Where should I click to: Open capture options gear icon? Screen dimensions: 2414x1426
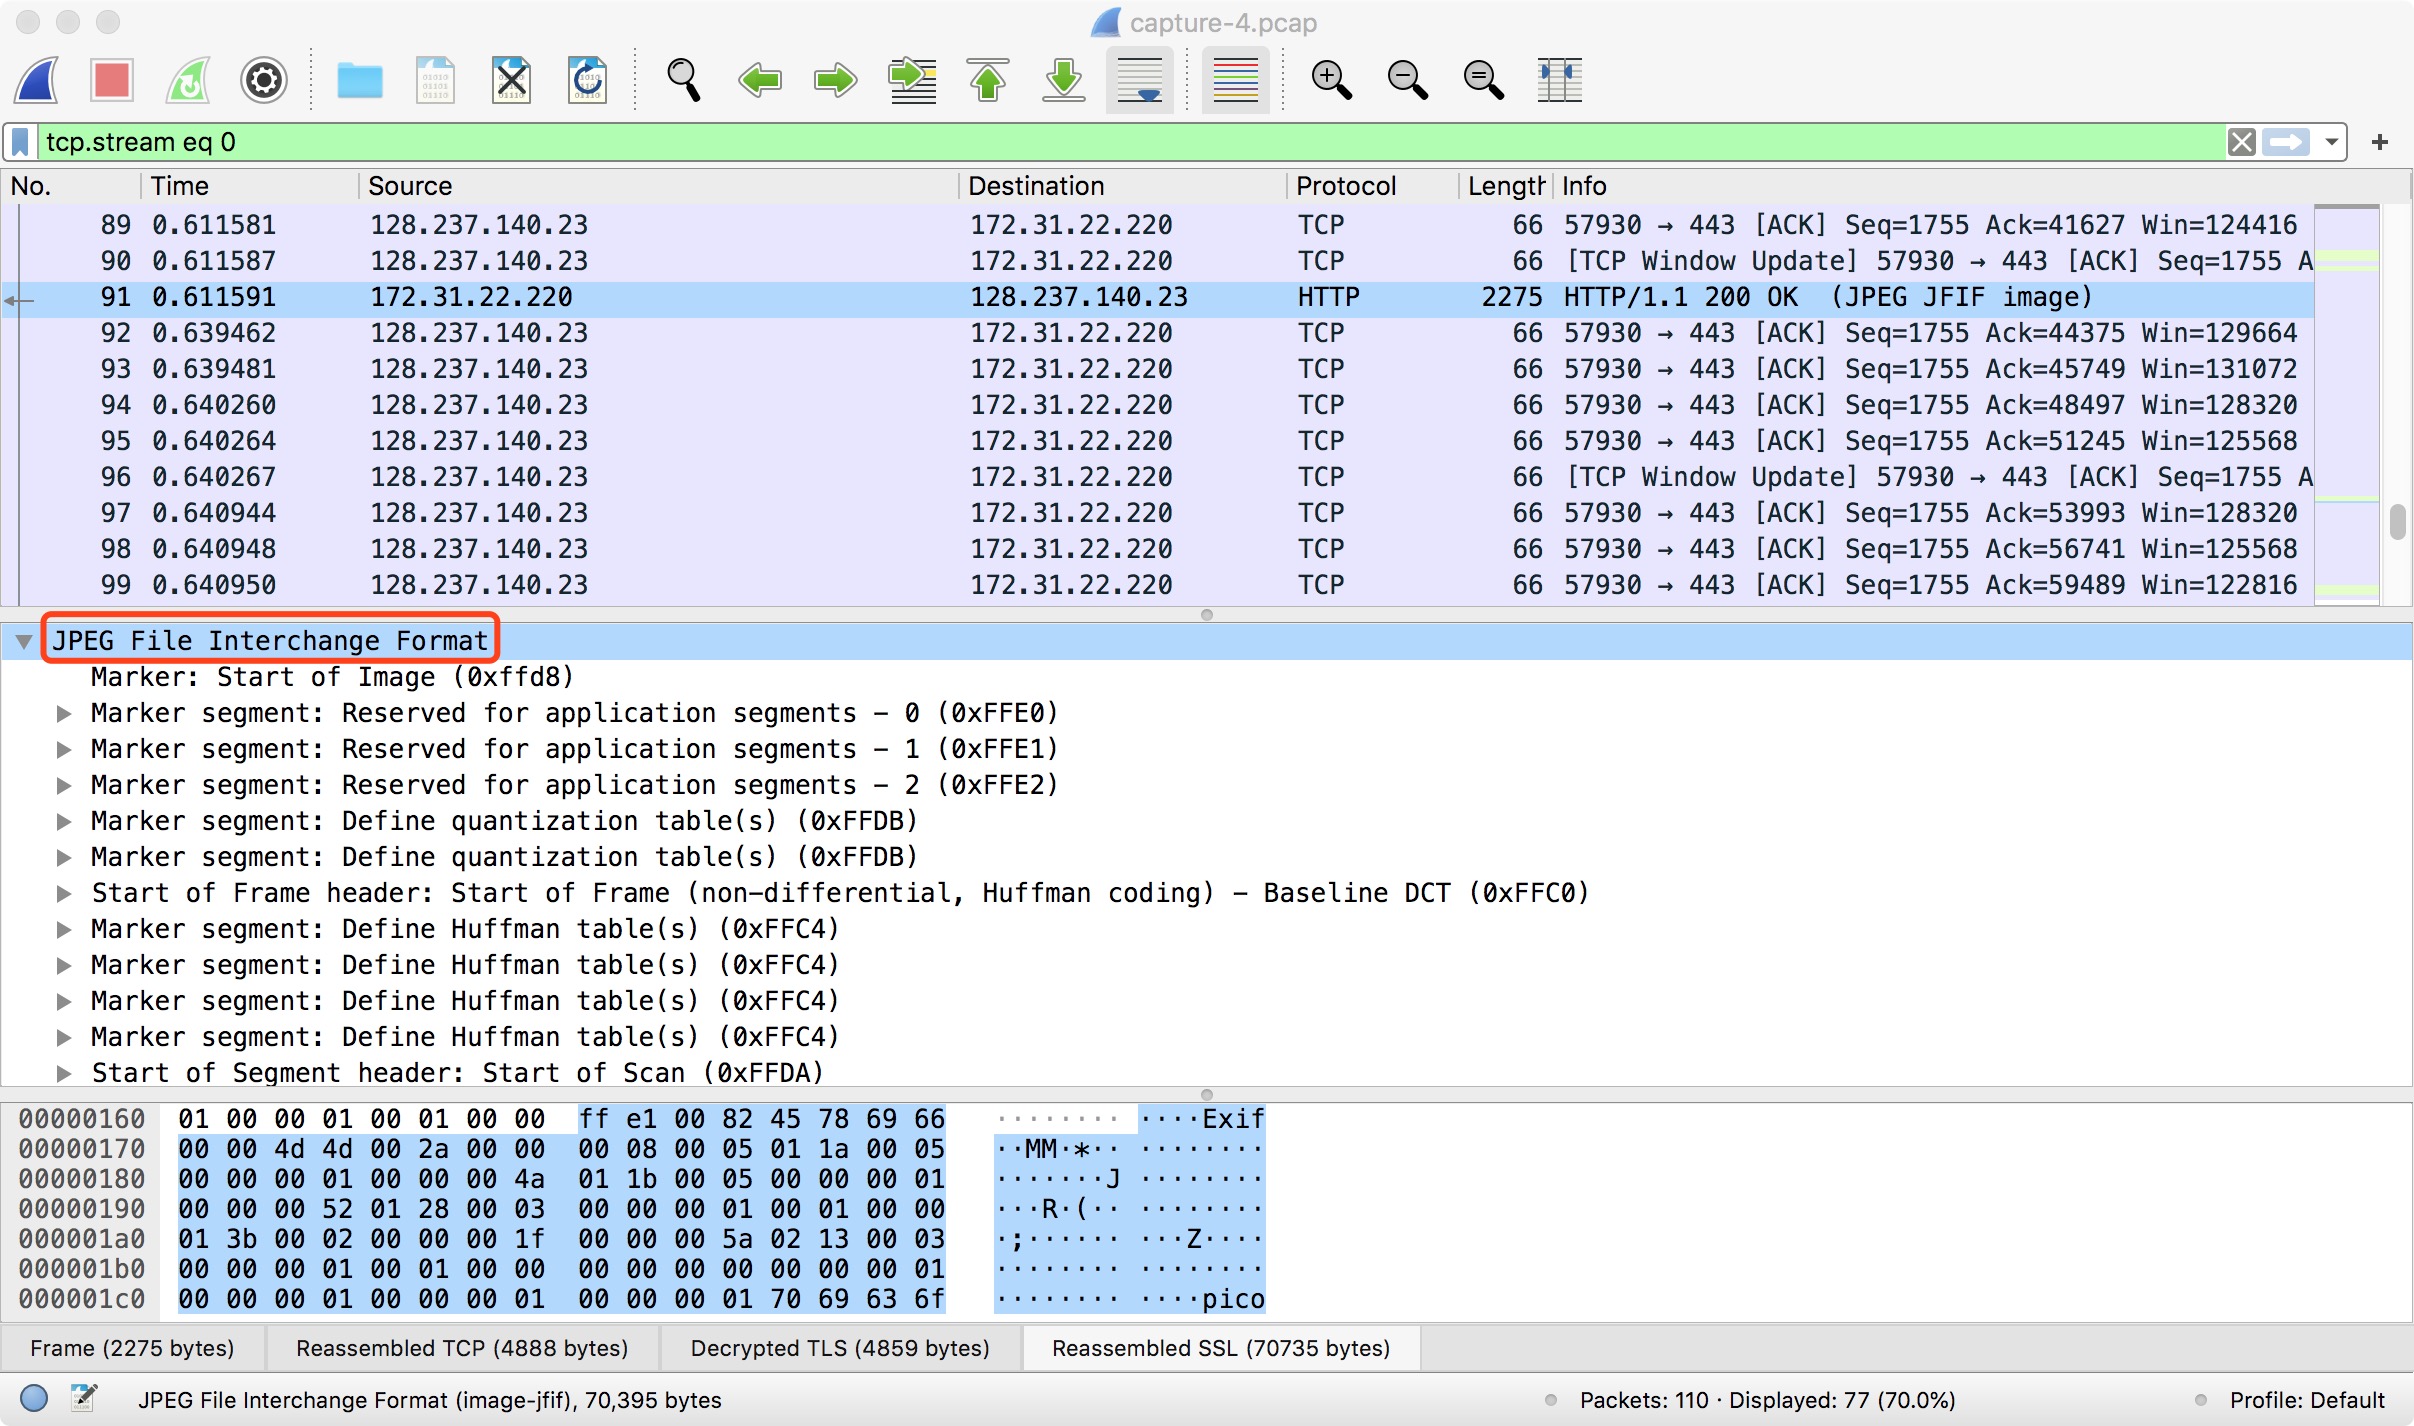(x=264, y=80)
